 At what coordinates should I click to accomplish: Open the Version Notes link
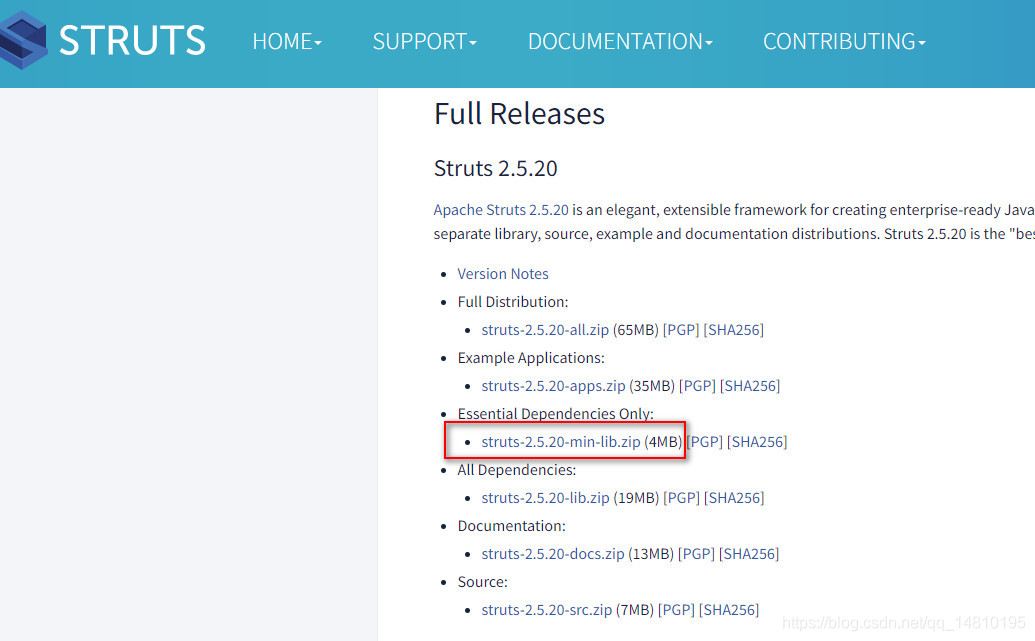point(503,274)
